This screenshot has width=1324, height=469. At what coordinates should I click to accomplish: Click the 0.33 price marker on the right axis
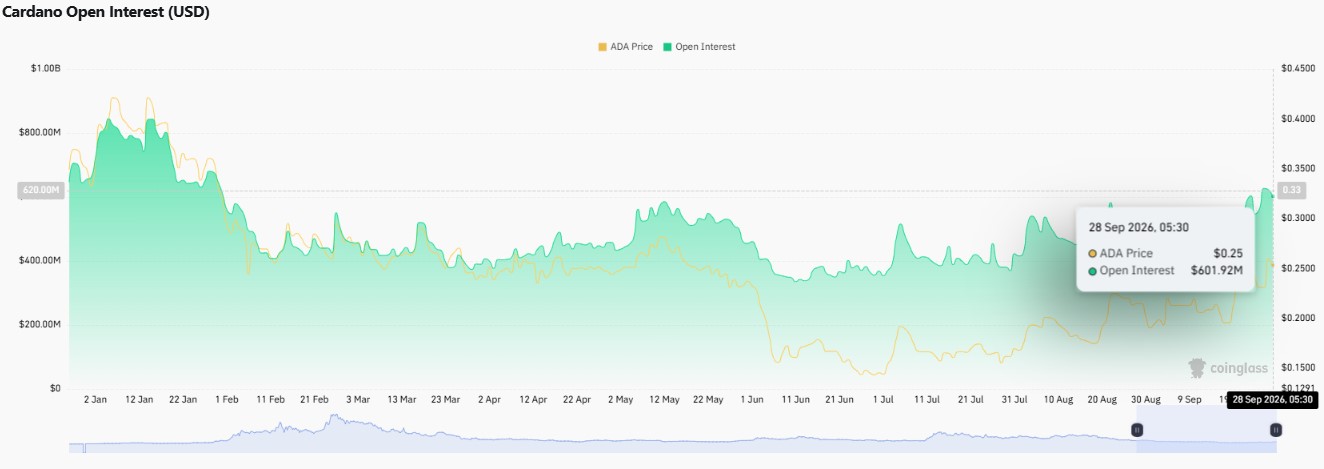(1292, 191)
